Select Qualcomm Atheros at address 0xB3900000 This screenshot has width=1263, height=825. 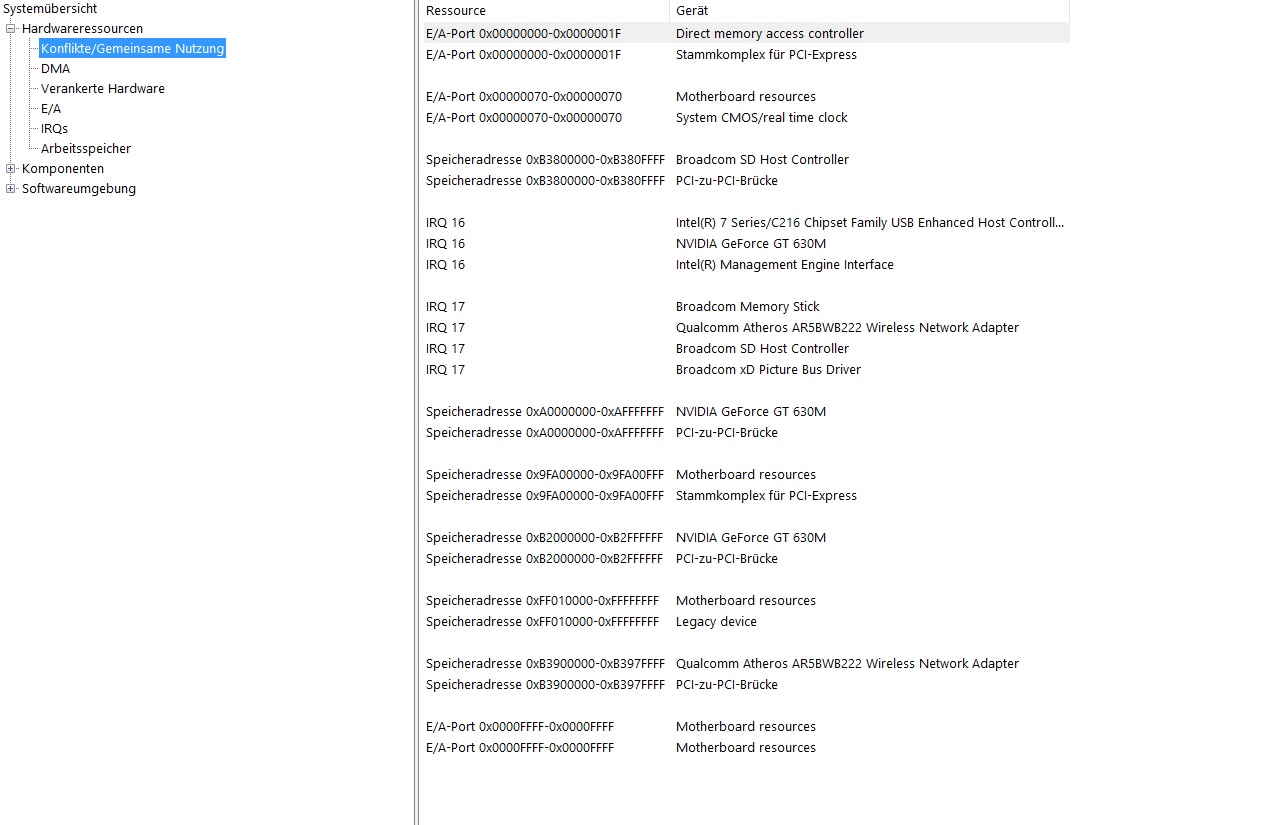point(746,664)
